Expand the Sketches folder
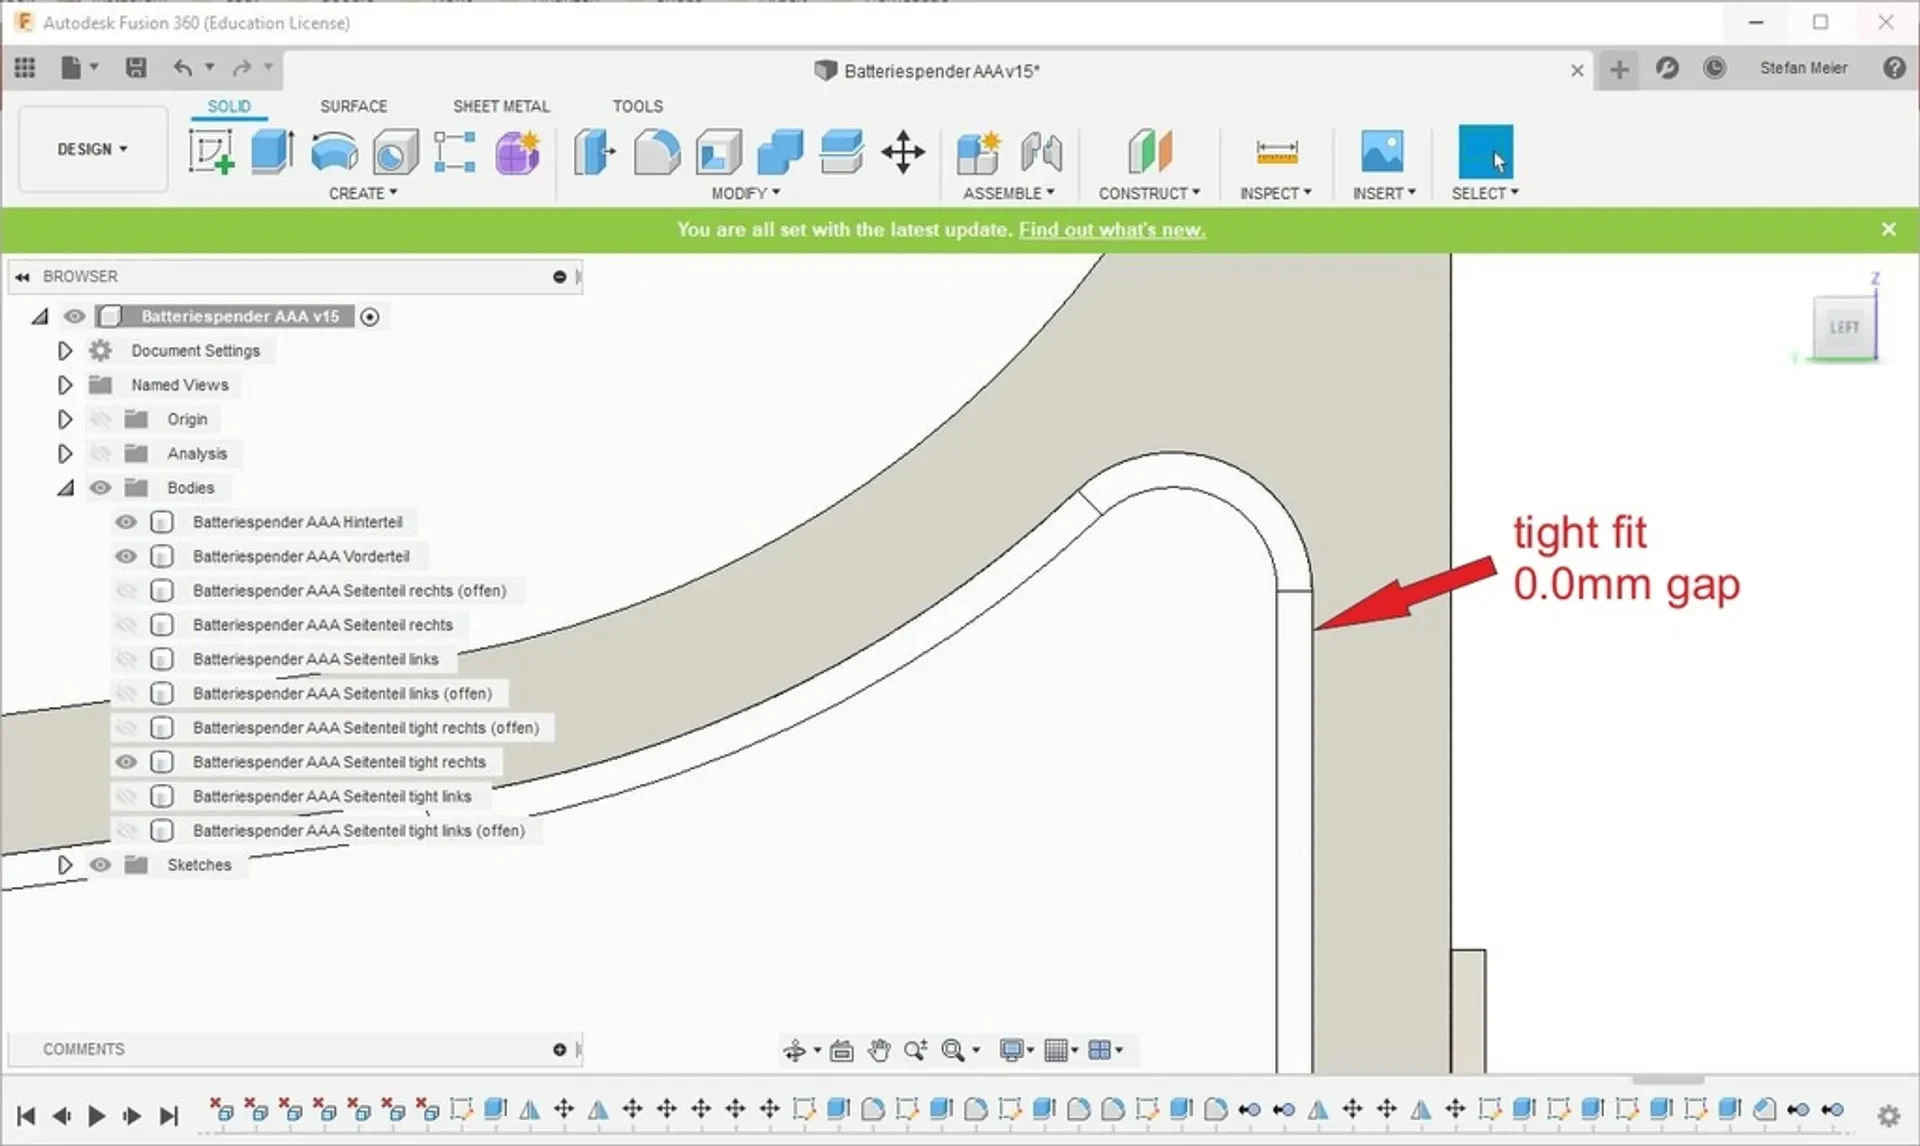This screenshot has height=1146, width=1920. [x=65, y=865]
